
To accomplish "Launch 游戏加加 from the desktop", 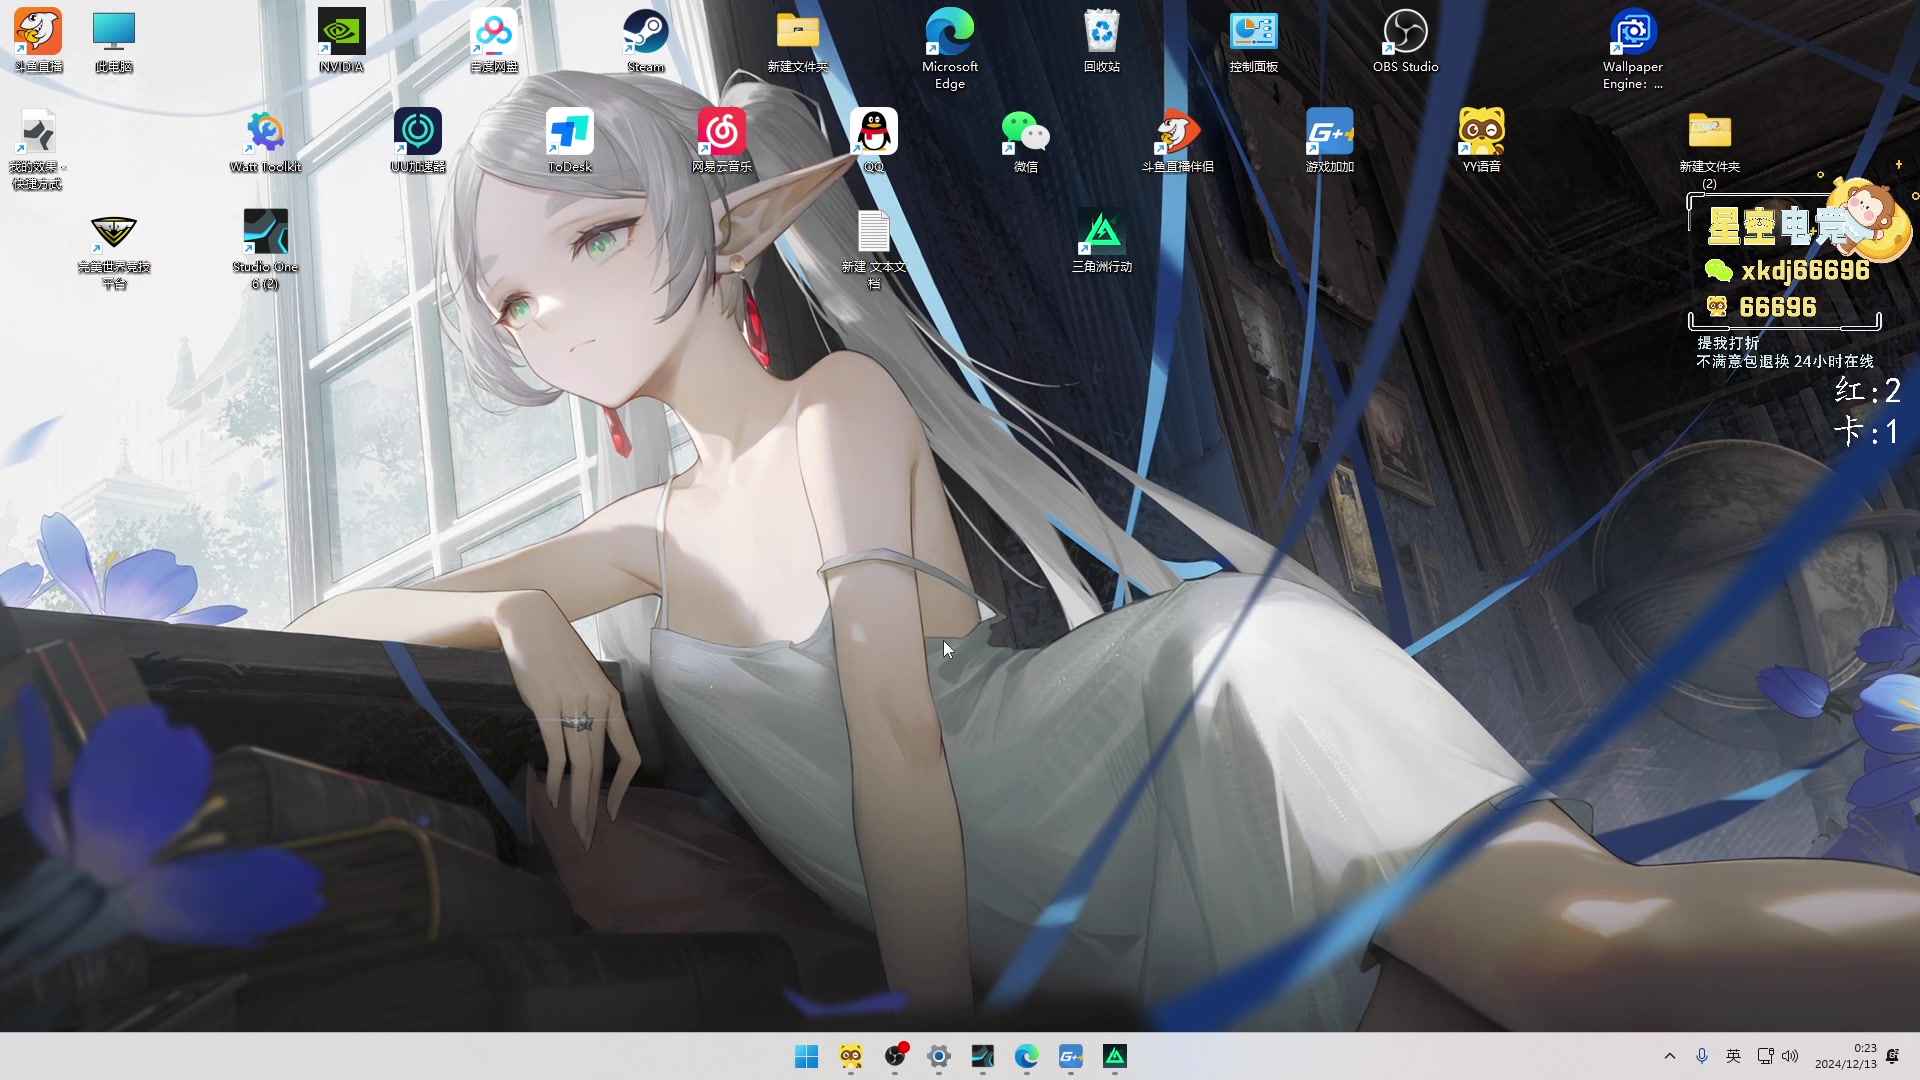I will click(1330, 140).
